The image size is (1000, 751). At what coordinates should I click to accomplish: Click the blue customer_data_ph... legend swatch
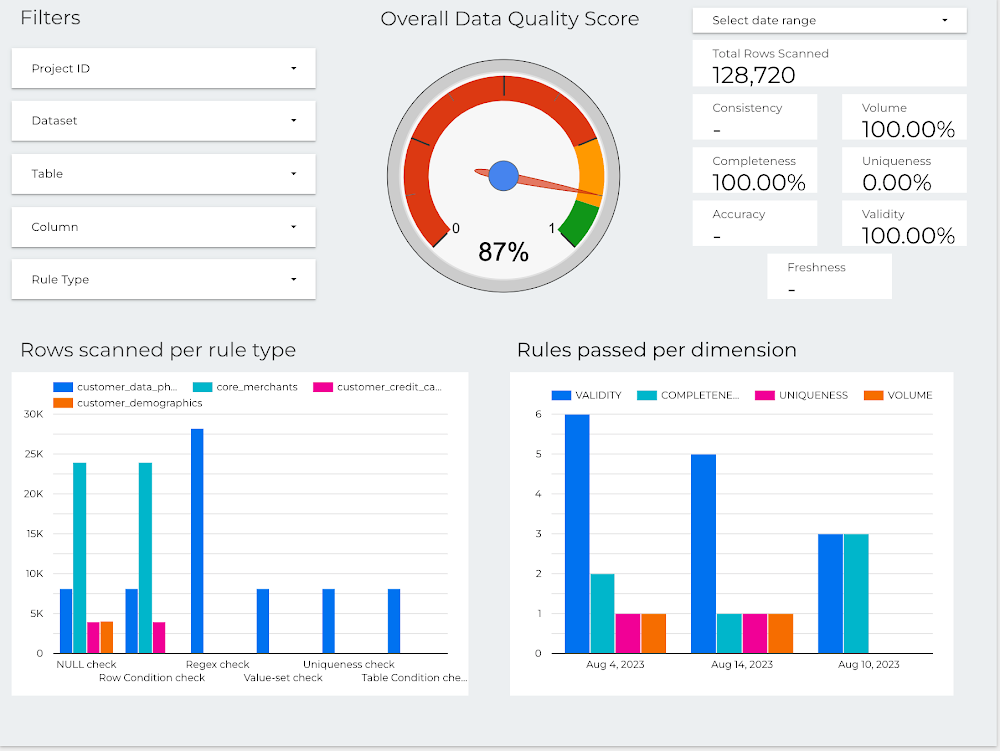[x=62, y=387]
